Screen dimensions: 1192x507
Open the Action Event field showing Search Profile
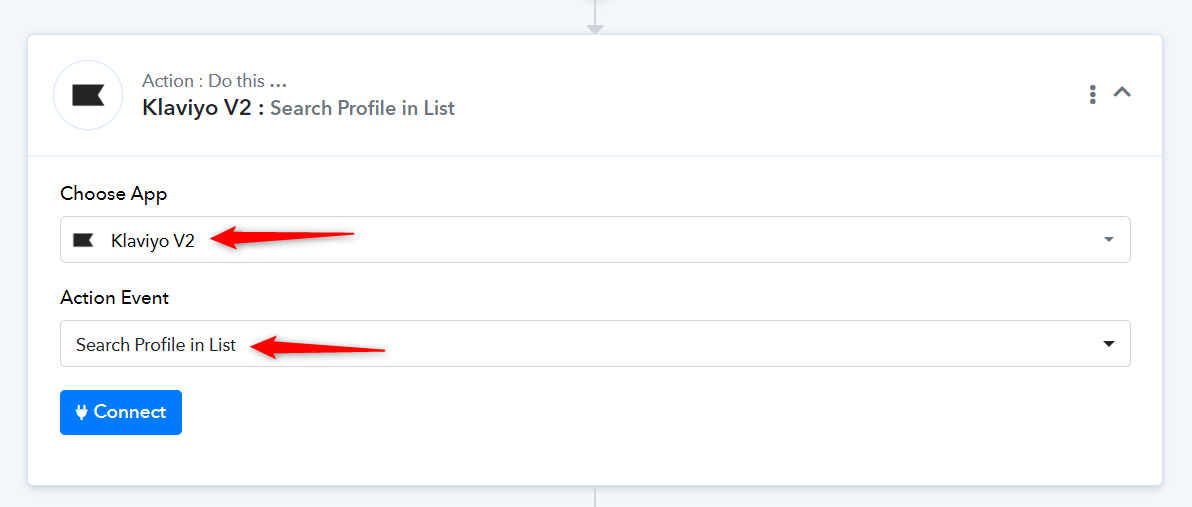pos(595,344)
